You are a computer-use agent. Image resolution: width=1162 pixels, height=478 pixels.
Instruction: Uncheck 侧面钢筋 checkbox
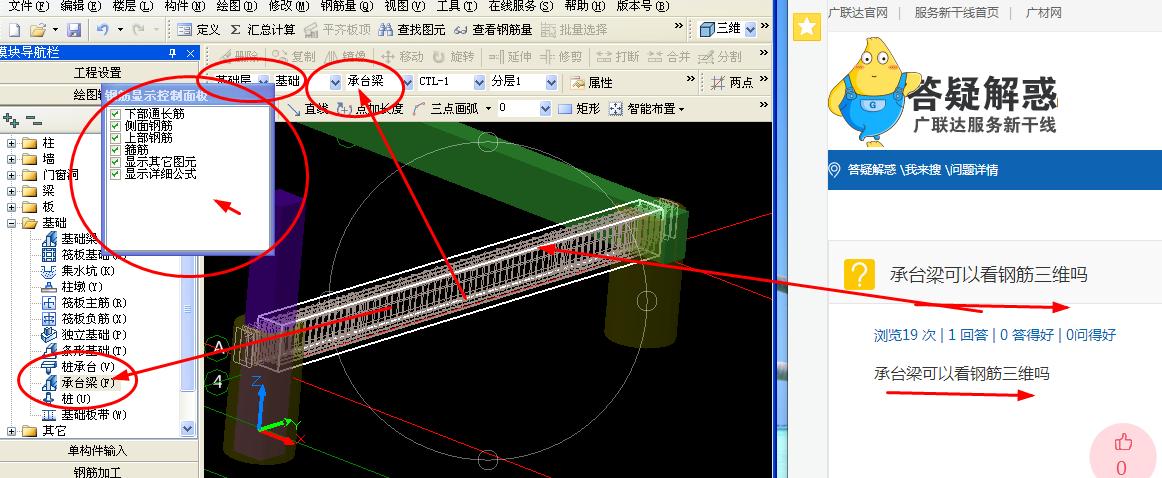(x=115, y=127)
